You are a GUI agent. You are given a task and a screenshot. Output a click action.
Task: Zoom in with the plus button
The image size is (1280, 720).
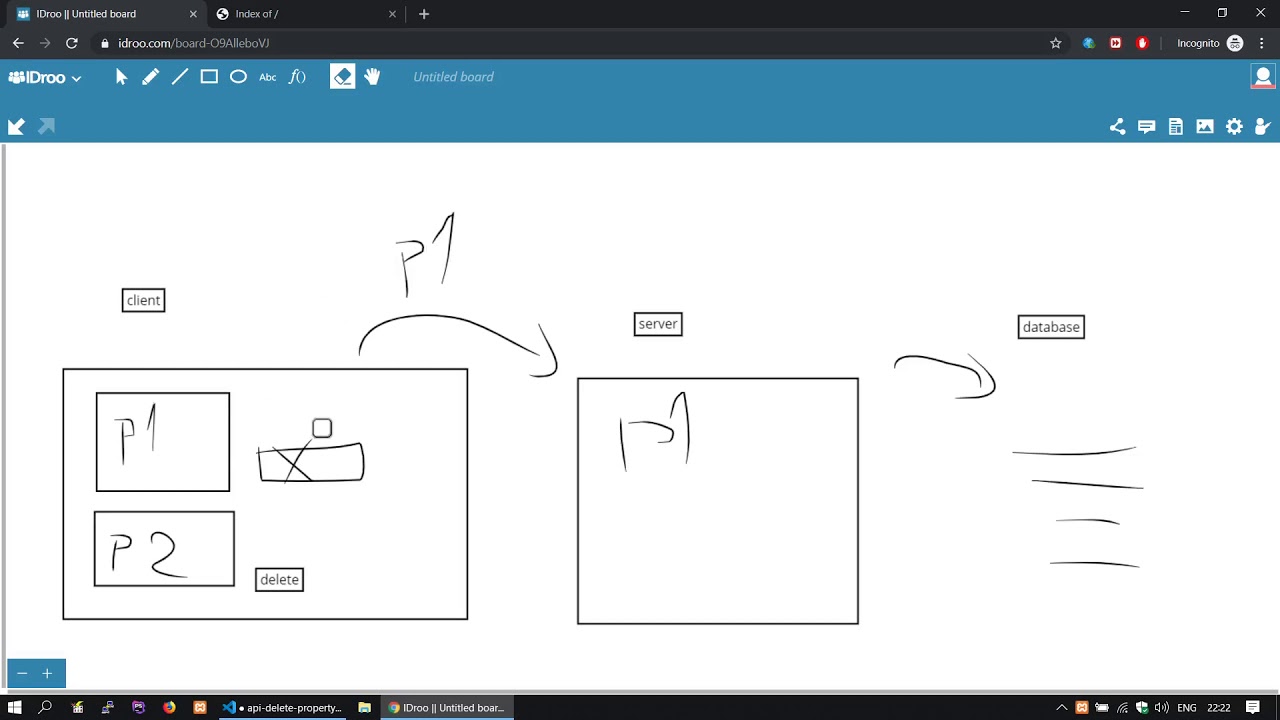[x=47, y=674]
